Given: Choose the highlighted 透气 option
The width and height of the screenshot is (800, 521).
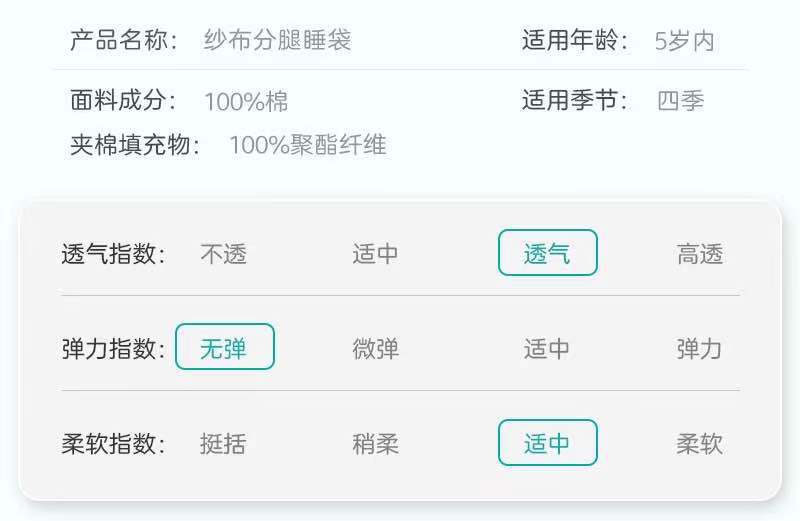Looking at the screenshot, I should (547, 253).
